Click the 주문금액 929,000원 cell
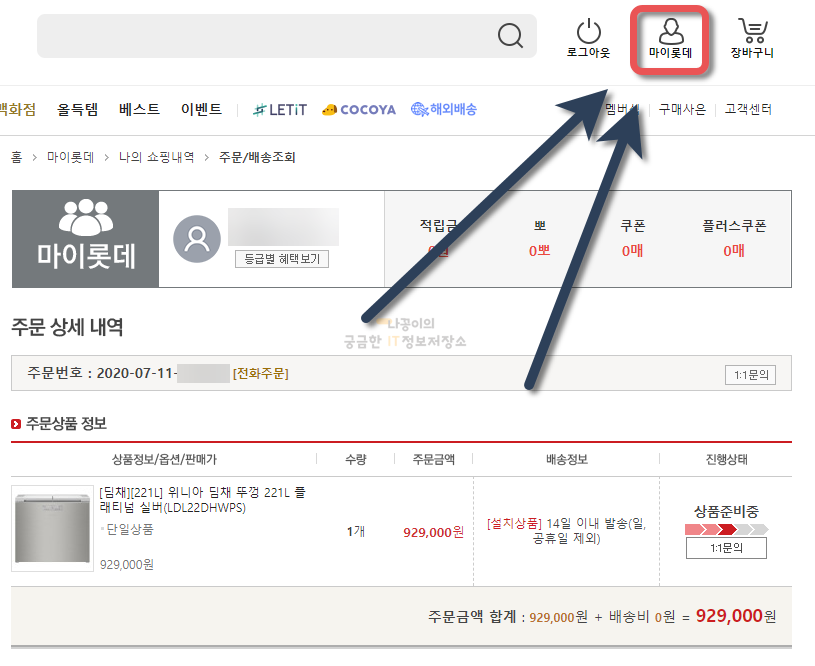 (433, 532)
